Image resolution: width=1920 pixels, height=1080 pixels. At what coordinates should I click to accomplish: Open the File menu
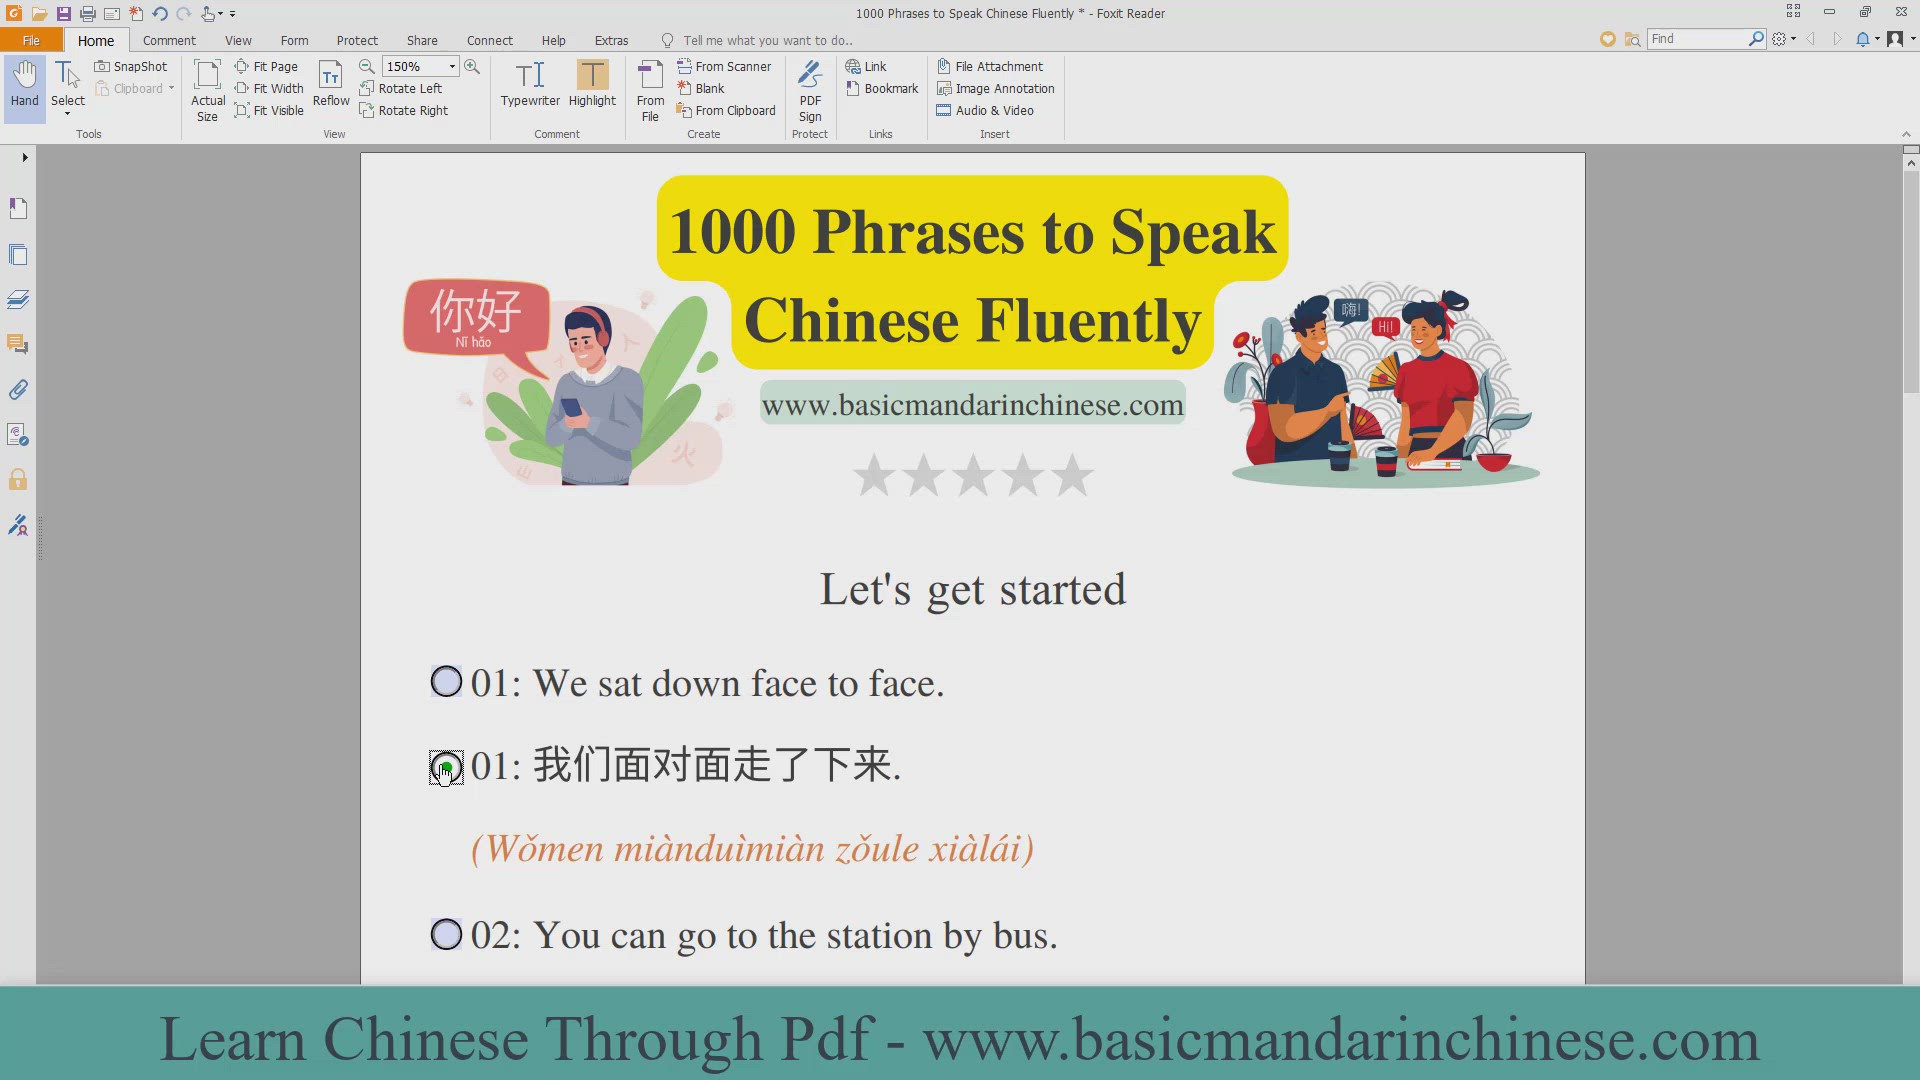coord(31,41)
